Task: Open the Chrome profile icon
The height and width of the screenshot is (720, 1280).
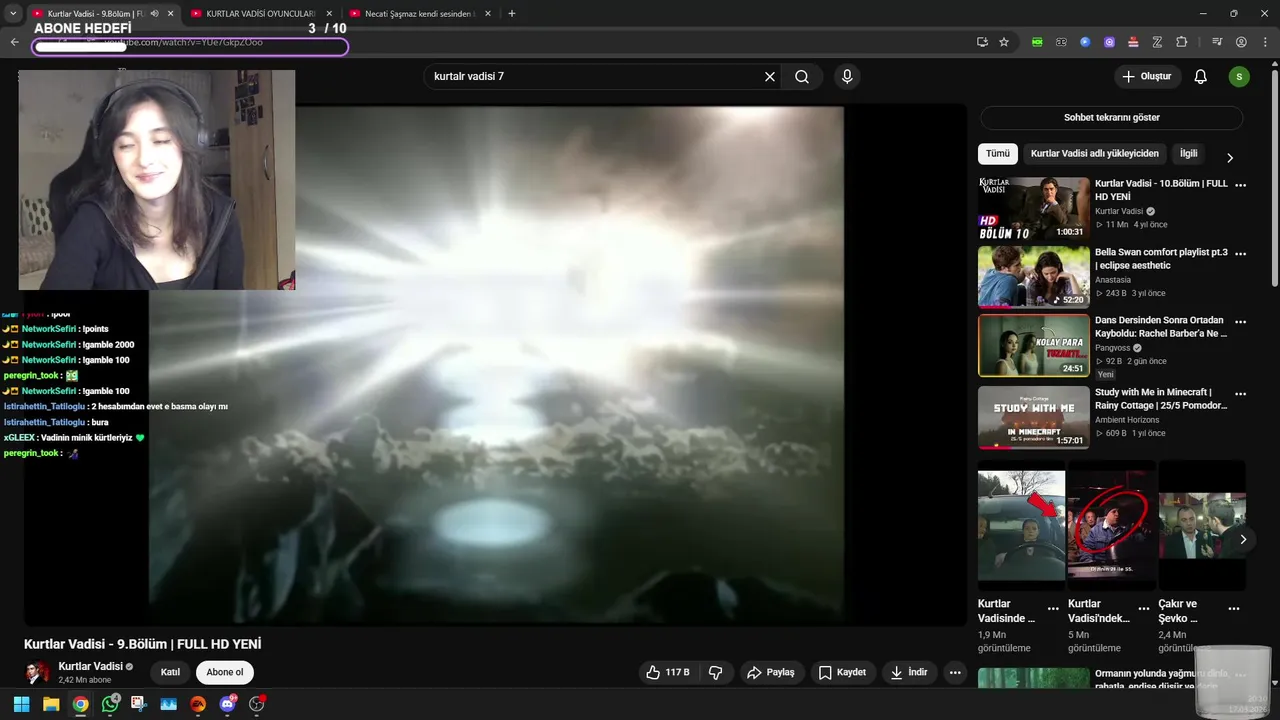Action: tap(1241, 42)
